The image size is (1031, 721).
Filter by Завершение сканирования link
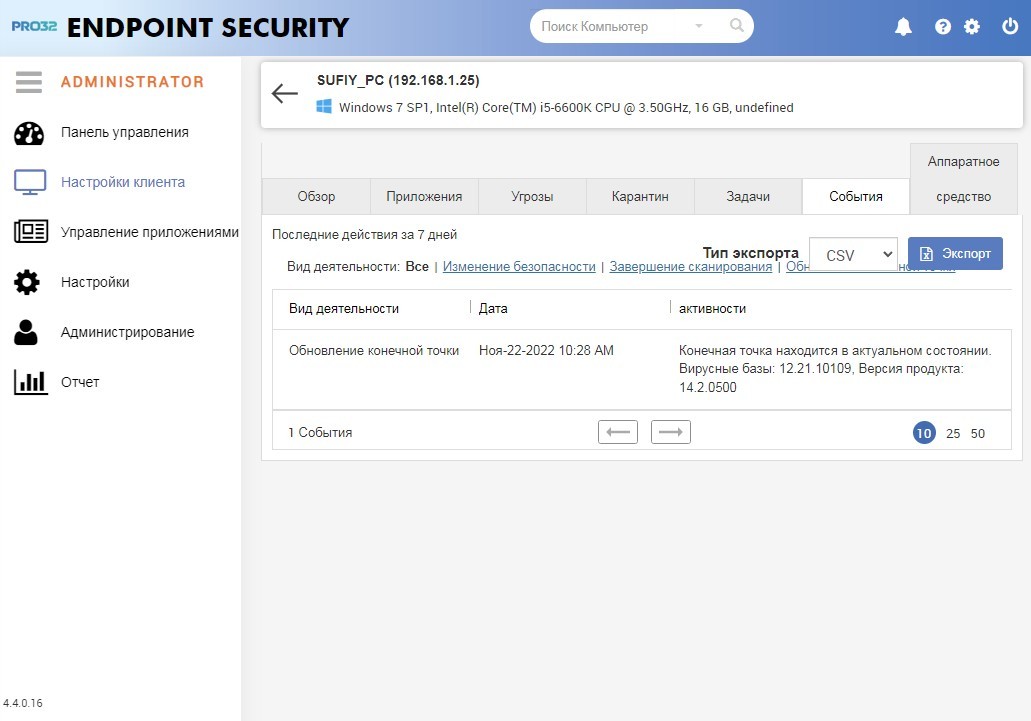point(690,267)
